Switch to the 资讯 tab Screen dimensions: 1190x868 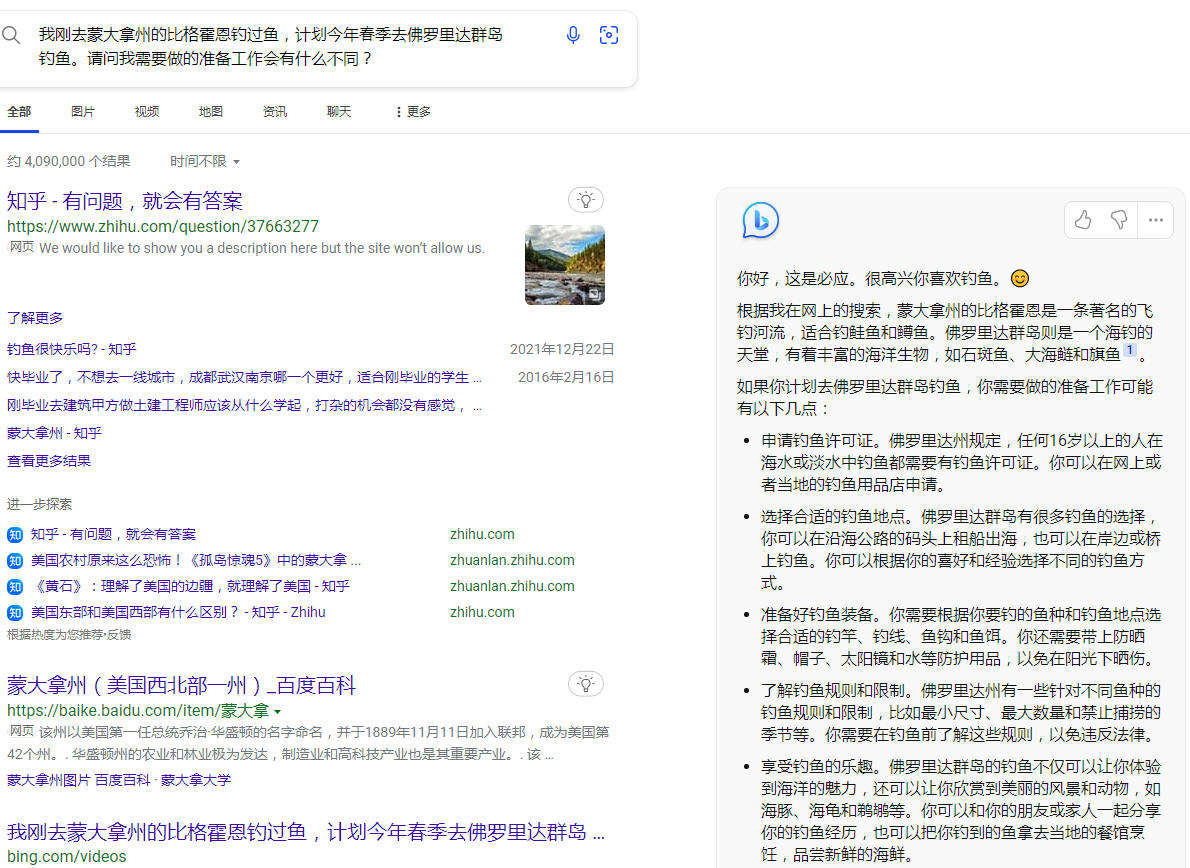[275, 112]
